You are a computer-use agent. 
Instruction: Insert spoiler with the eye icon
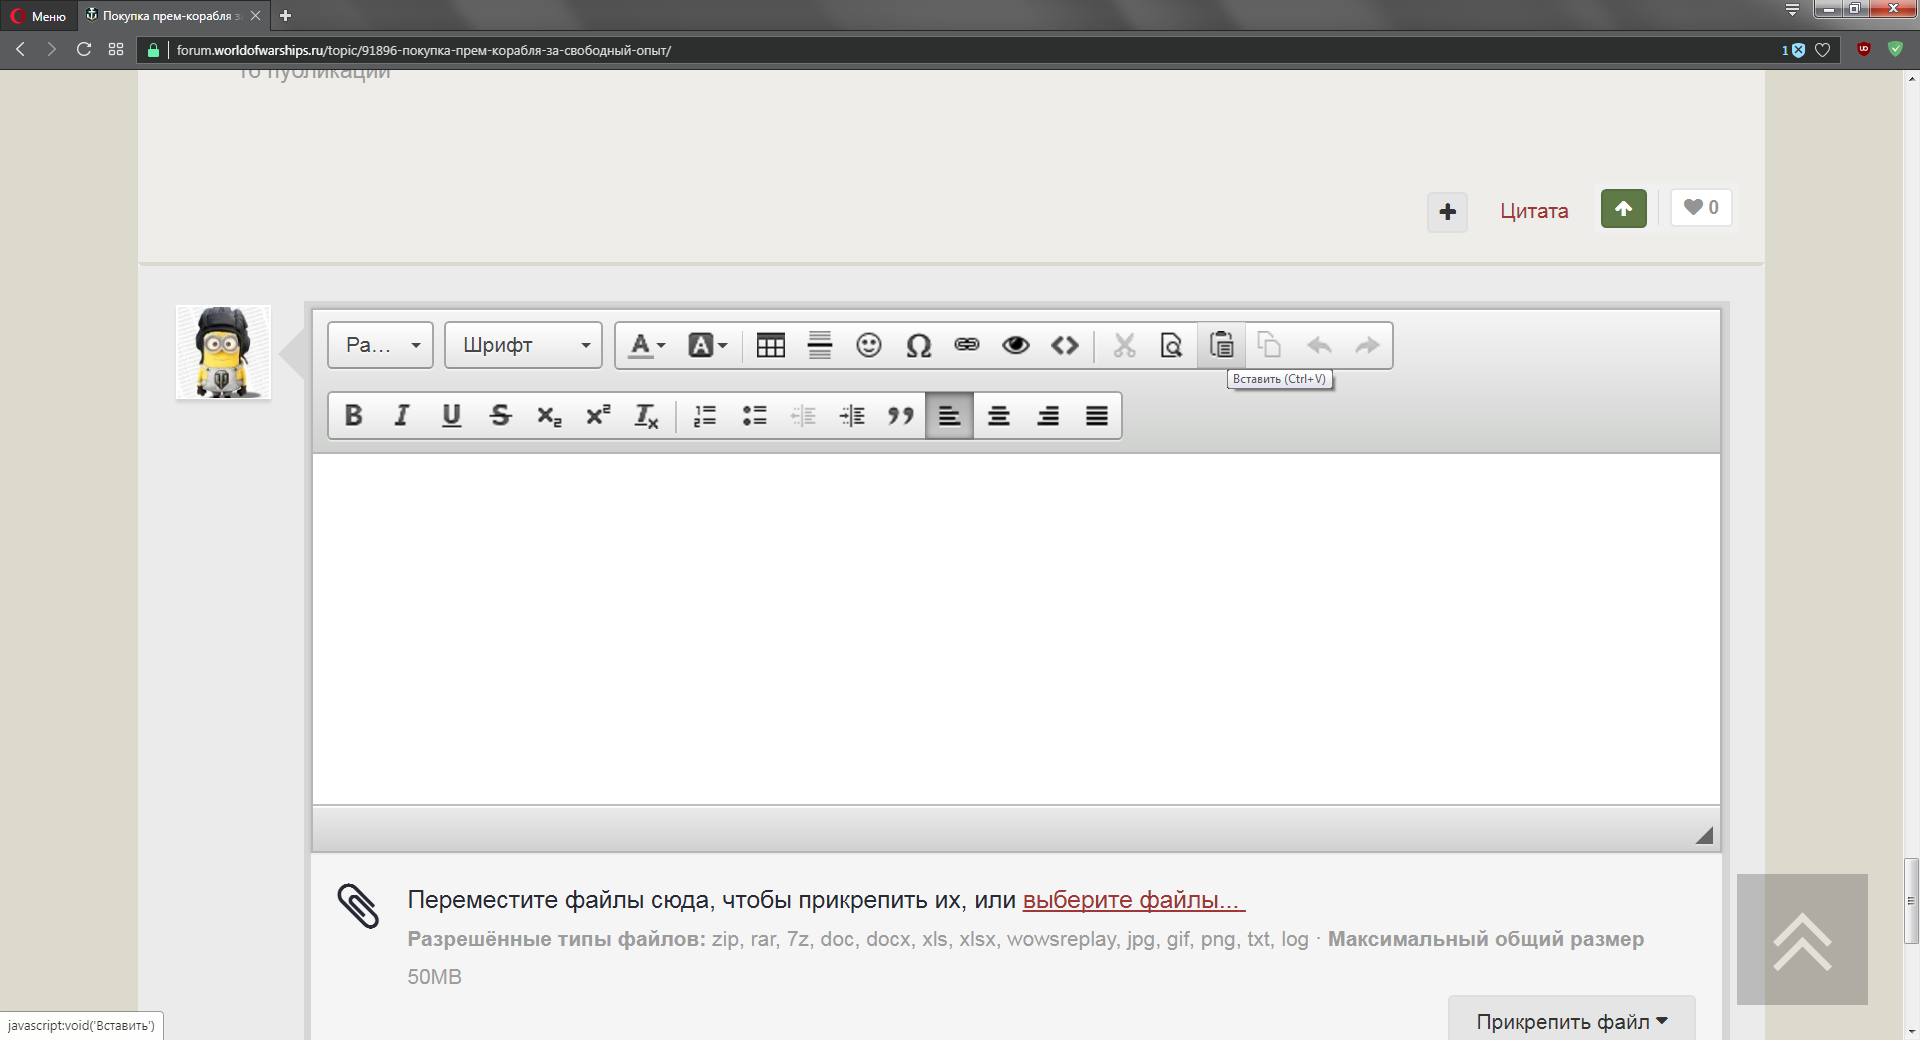(x=1016, y=346)
